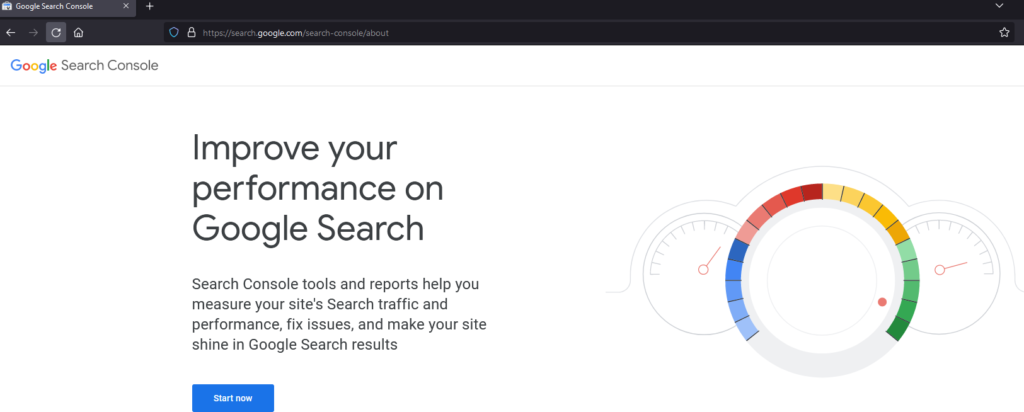This screenshot has width=1024, height=412.
Task: Click the Google Search Console logo
Action: coord(84,65)
